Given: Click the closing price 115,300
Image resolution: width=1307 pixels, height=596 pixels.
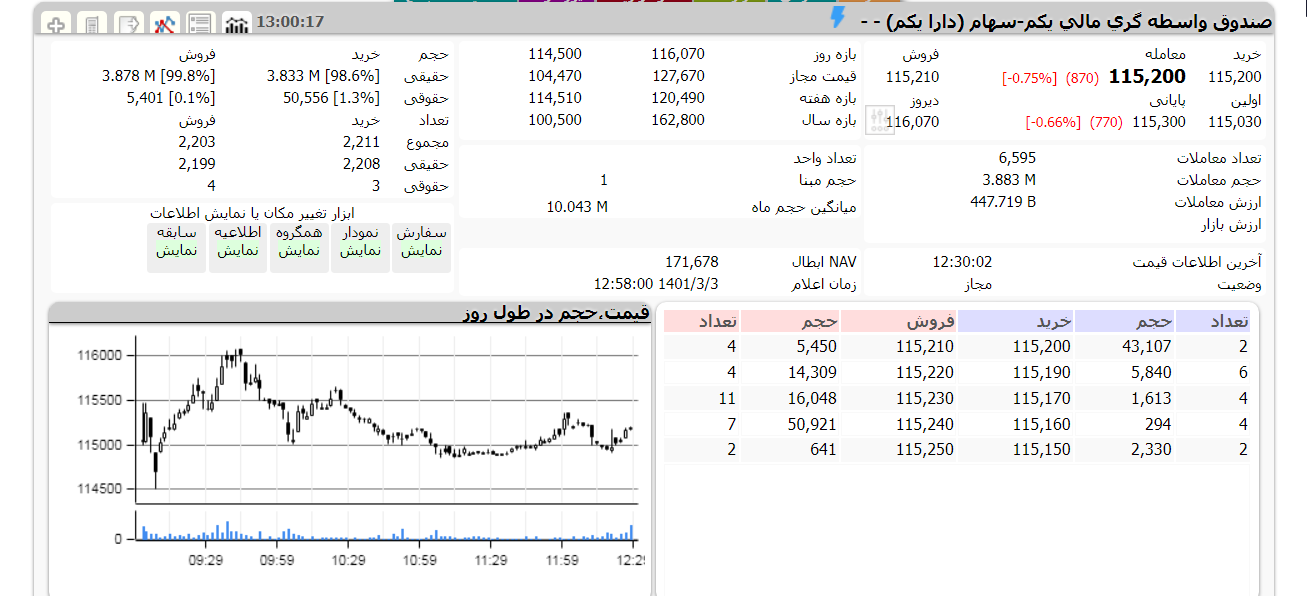Looking at the screenshot, I should (1159, 122).
